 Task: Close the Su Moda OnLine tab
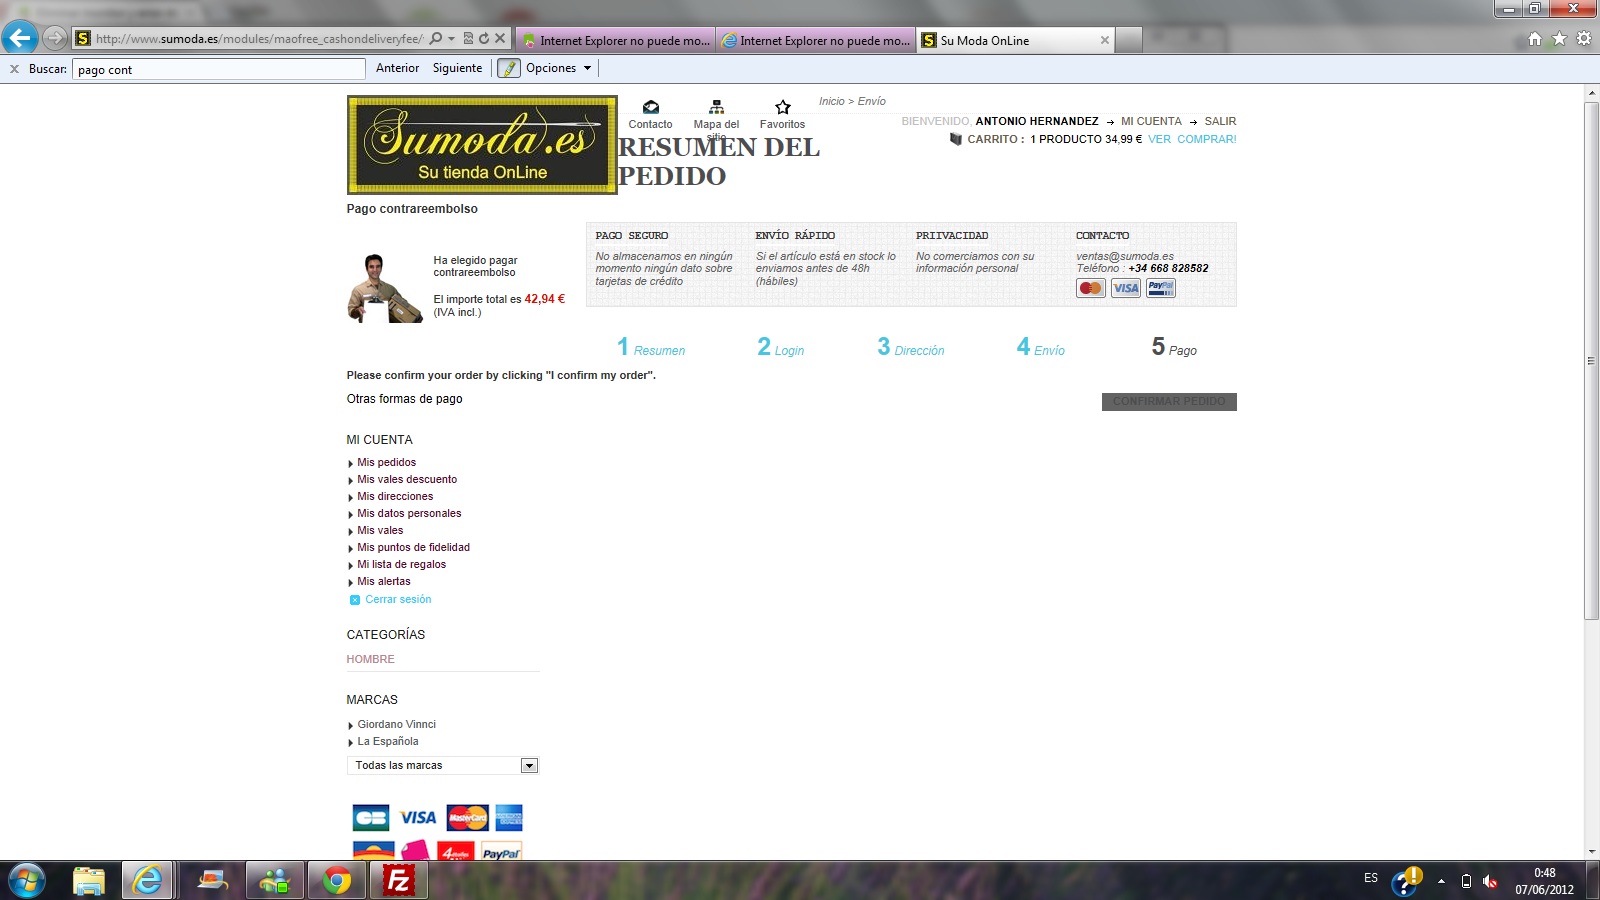point(1104,40)
